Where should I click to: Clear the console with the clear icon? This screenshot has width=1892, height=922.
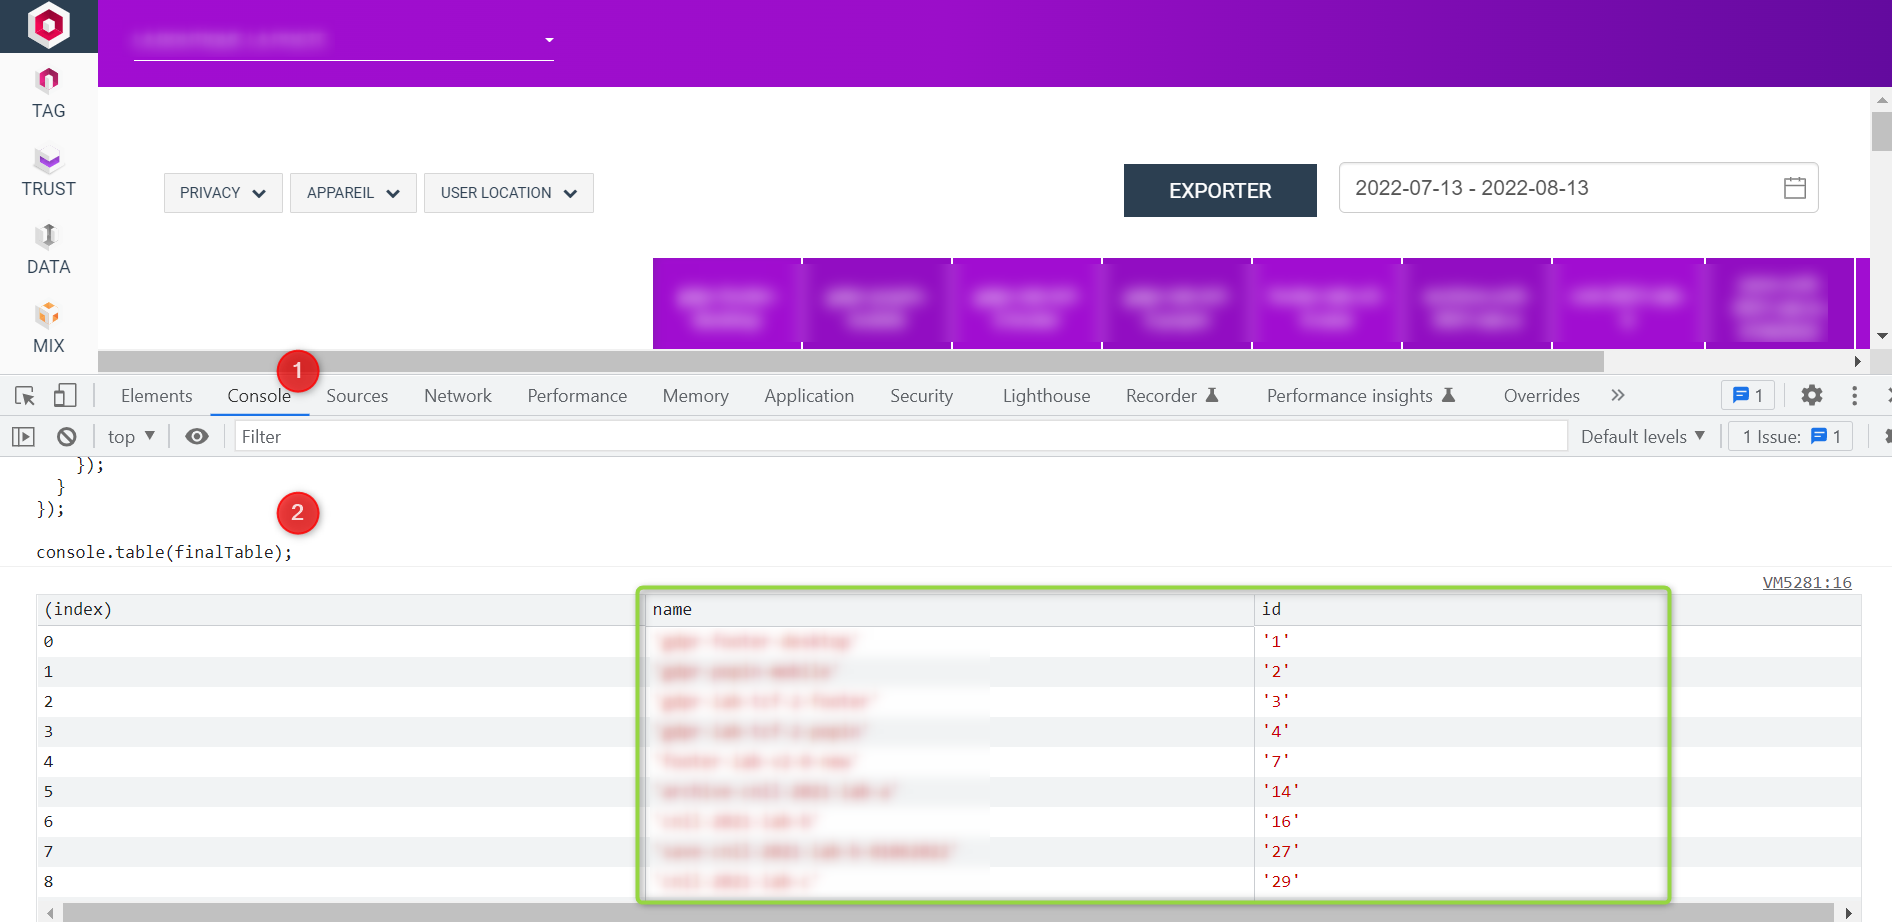[x=66, y=436]
